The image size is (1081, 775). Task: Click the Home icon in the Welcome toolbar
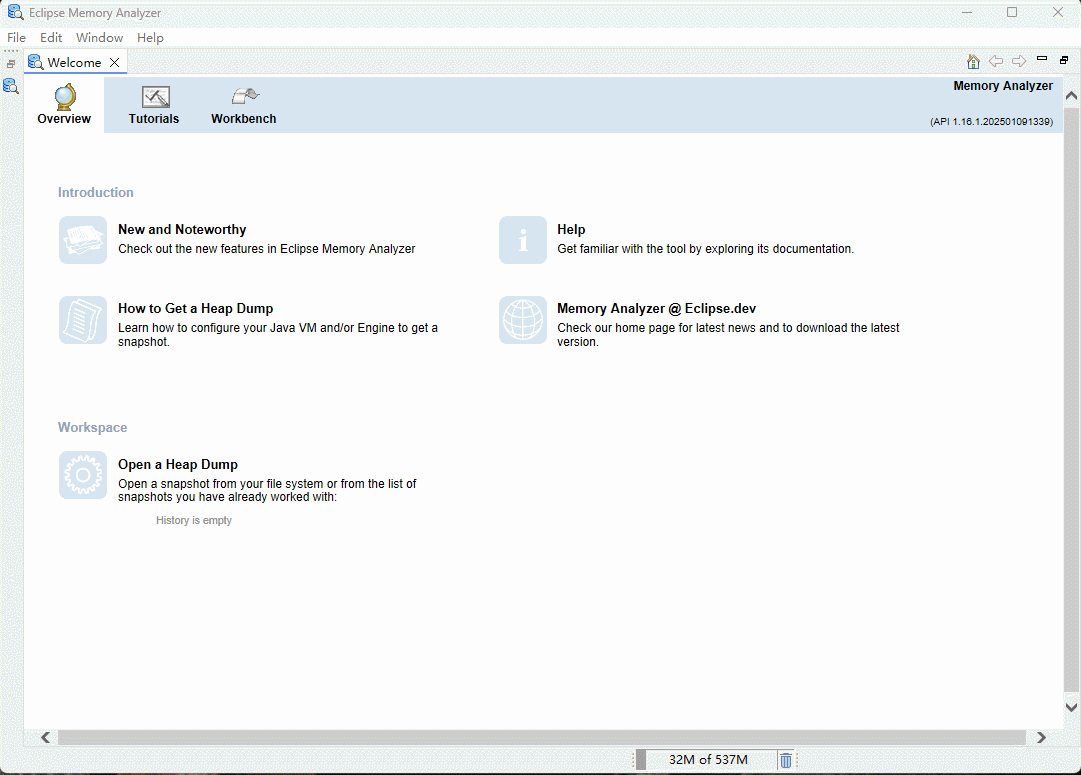pos(973,62)
